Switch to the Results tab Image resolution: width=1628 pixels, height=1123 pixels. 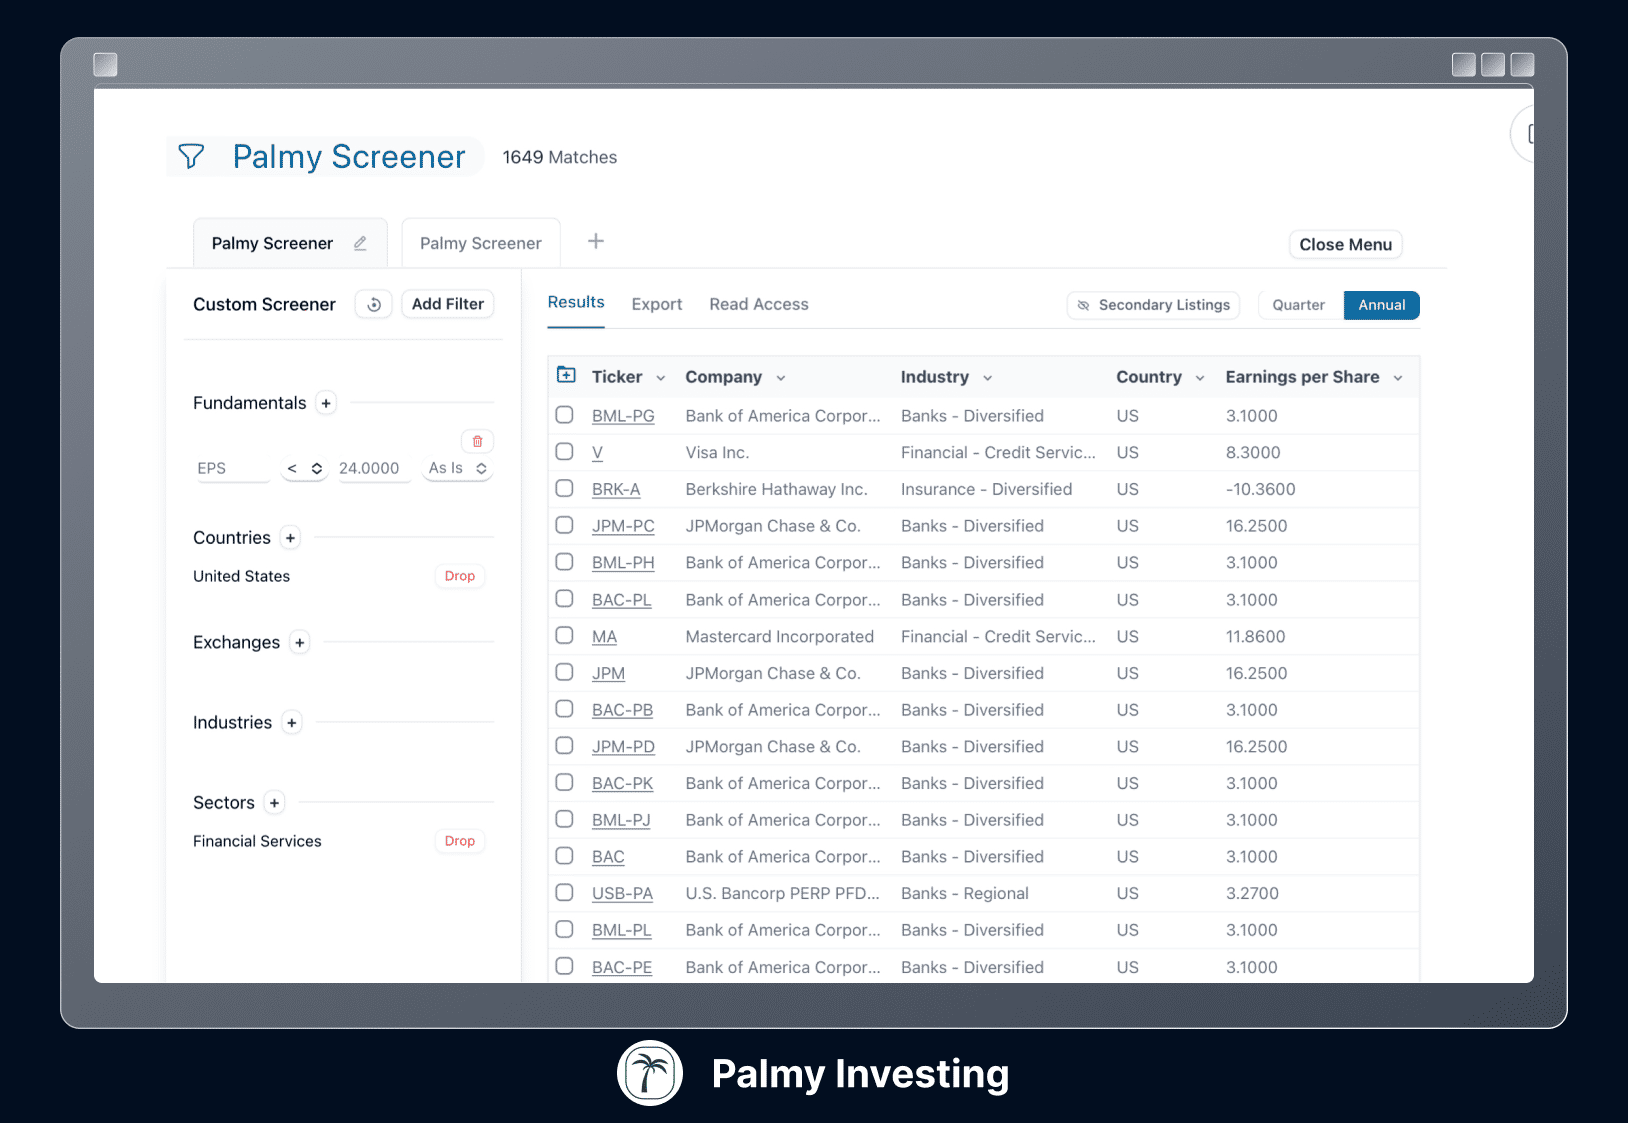(x=576, y=302)
